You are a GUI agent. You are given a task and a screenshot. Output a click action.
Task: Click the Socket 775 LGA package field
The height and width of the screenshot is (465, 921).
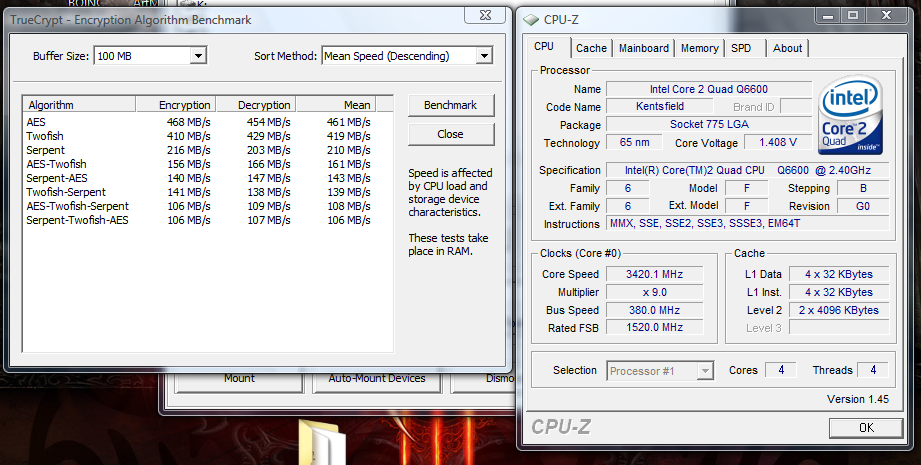[x=709, y=124]
